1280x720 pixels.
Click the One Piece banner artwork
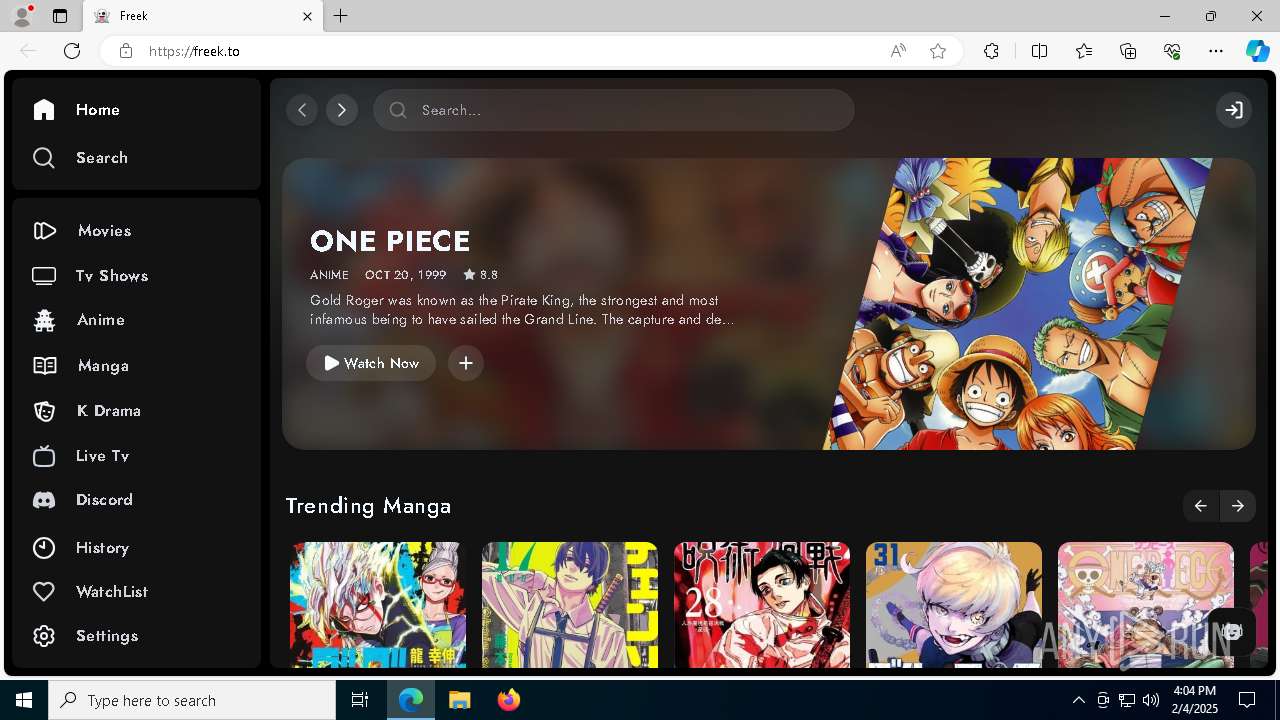pyautogui.click(x=1020, y=304)
